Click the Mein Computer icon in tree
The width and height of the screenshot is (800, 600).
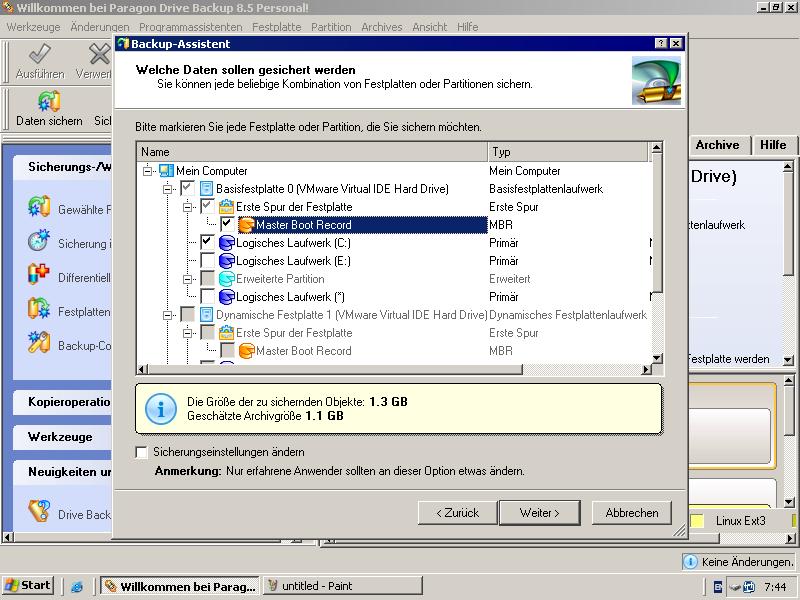166,171
